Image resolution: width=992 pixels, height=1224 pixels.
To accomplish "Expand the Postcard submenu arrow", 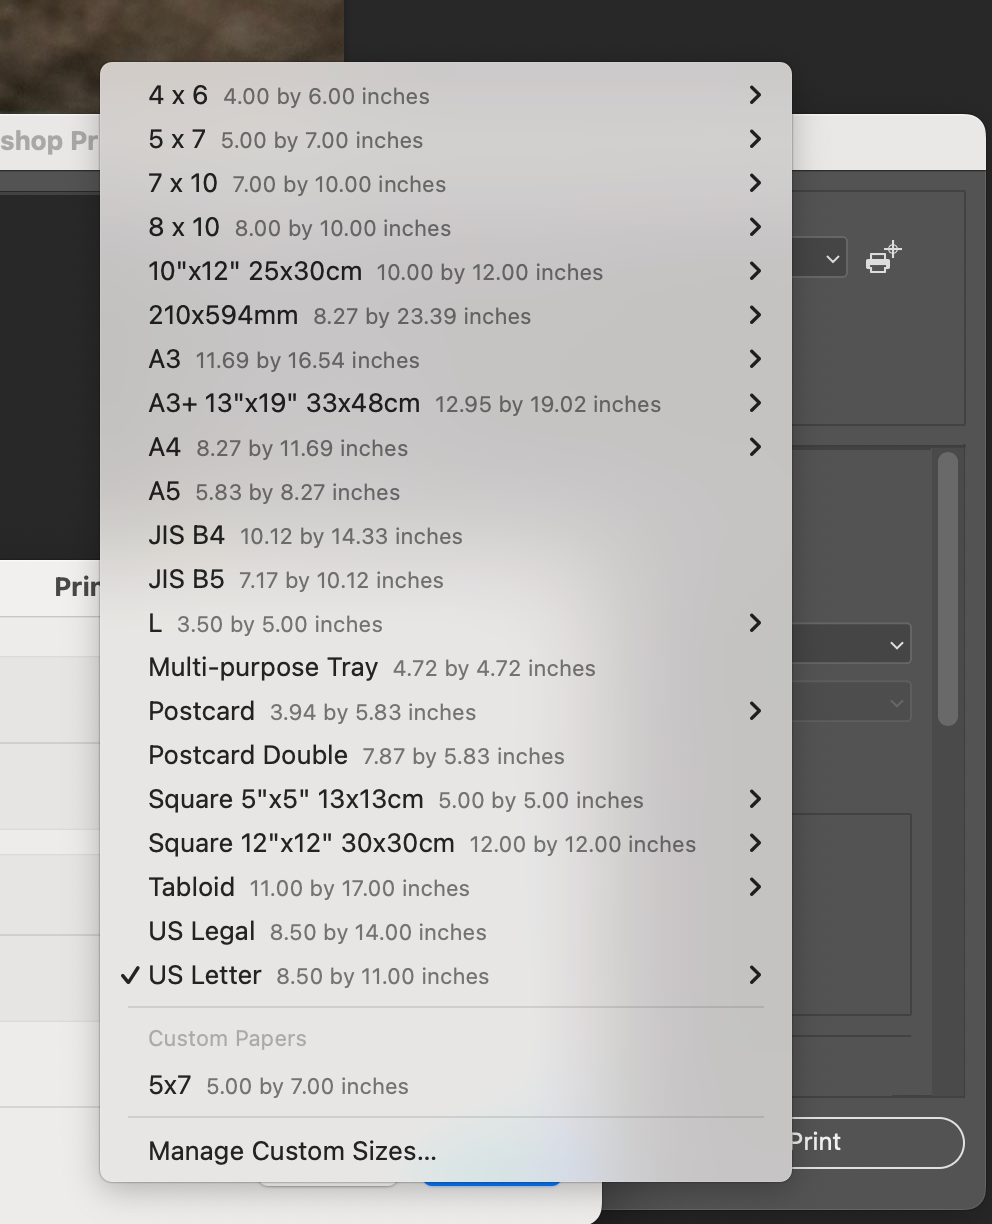I will click(754, 711).
